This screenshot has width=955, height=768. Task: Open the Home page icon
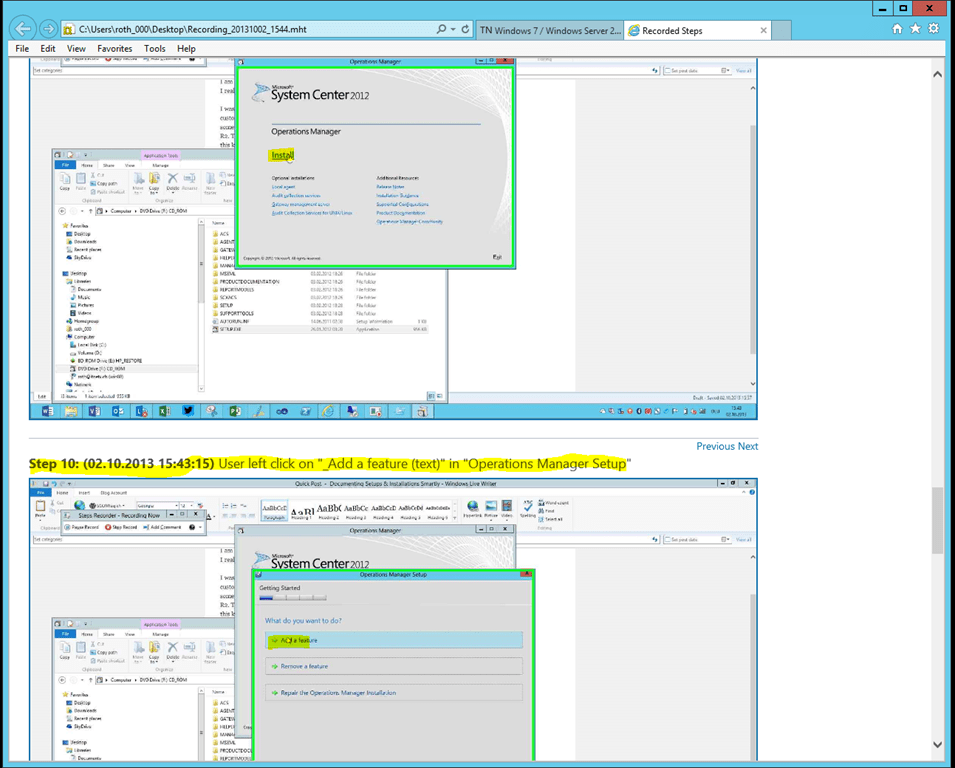pos(897,29)
